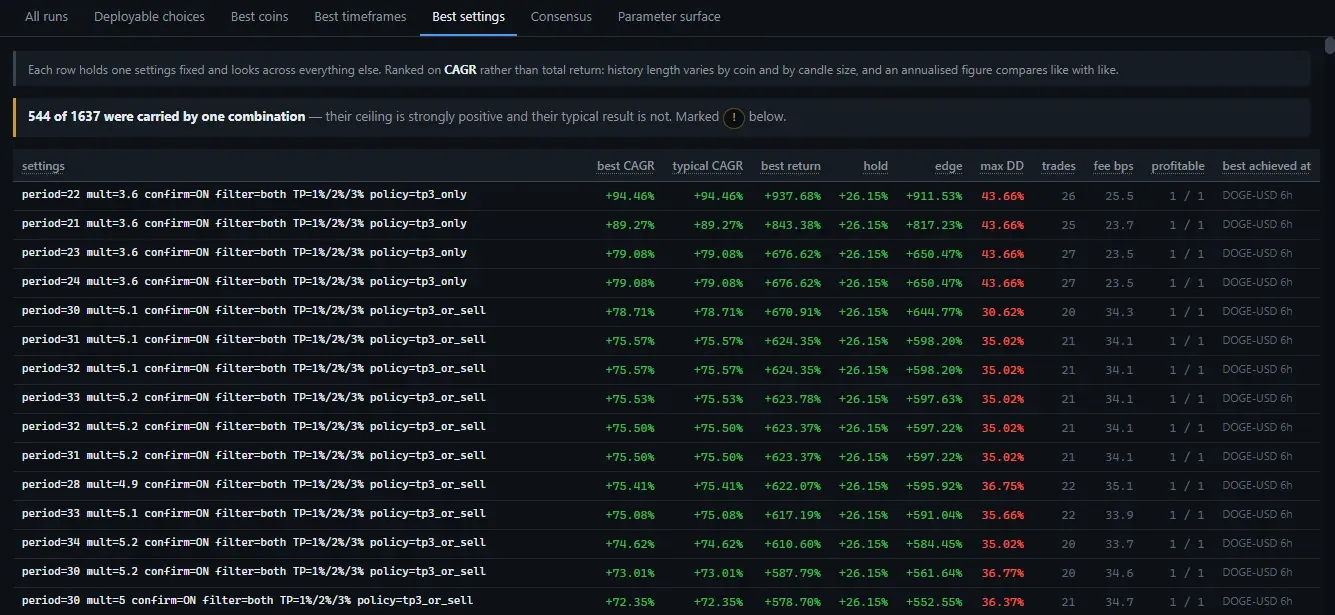
Task: Click the best return column header
Action: 791,166
